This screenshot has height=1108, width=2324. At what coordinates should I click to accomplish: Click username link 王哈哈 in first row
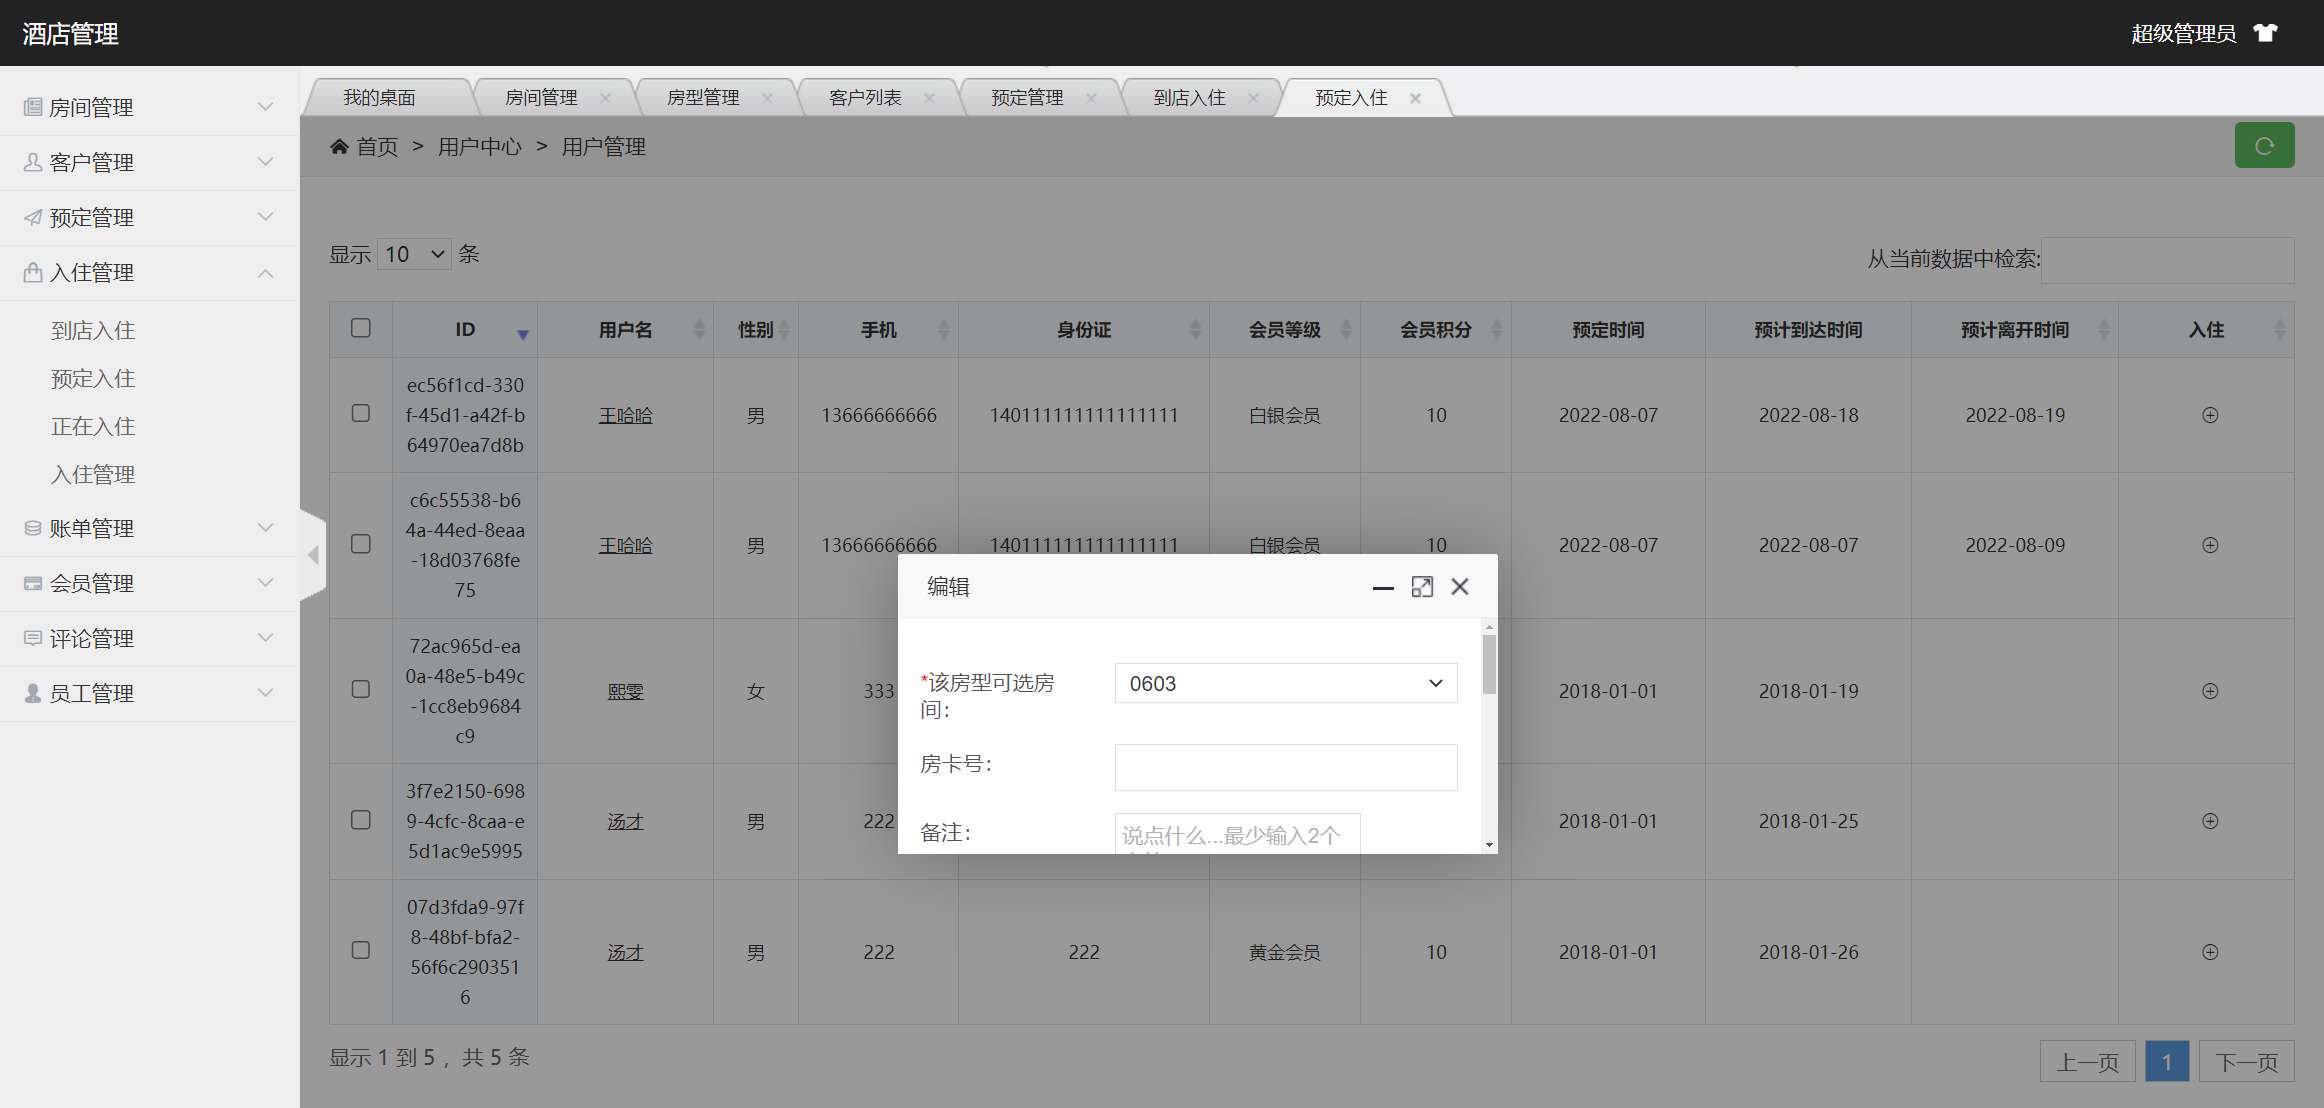[625, 415]
